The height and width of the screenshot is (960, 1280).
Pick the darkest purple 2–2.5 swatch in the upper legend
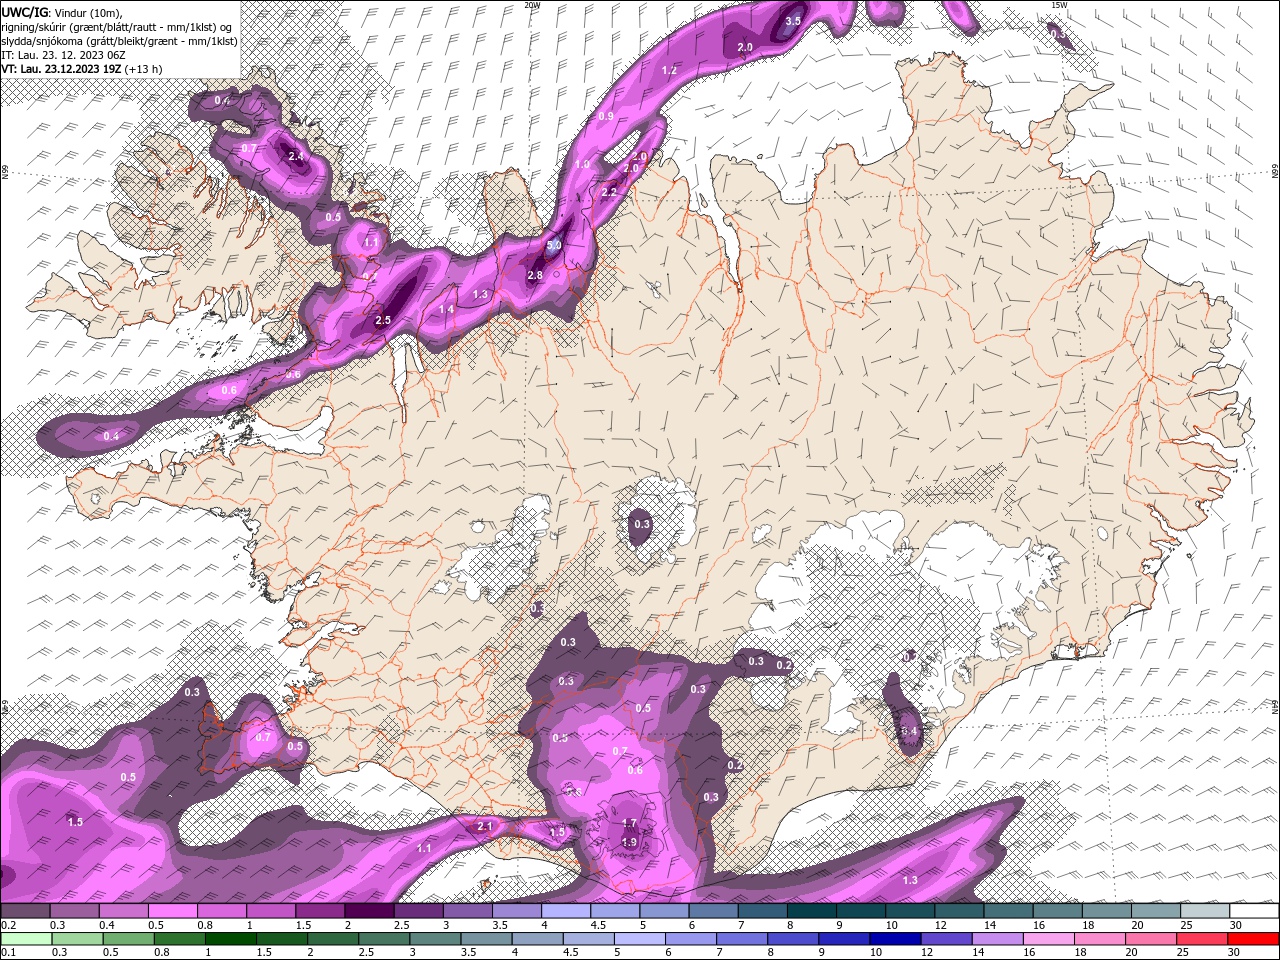click(370, 910)
